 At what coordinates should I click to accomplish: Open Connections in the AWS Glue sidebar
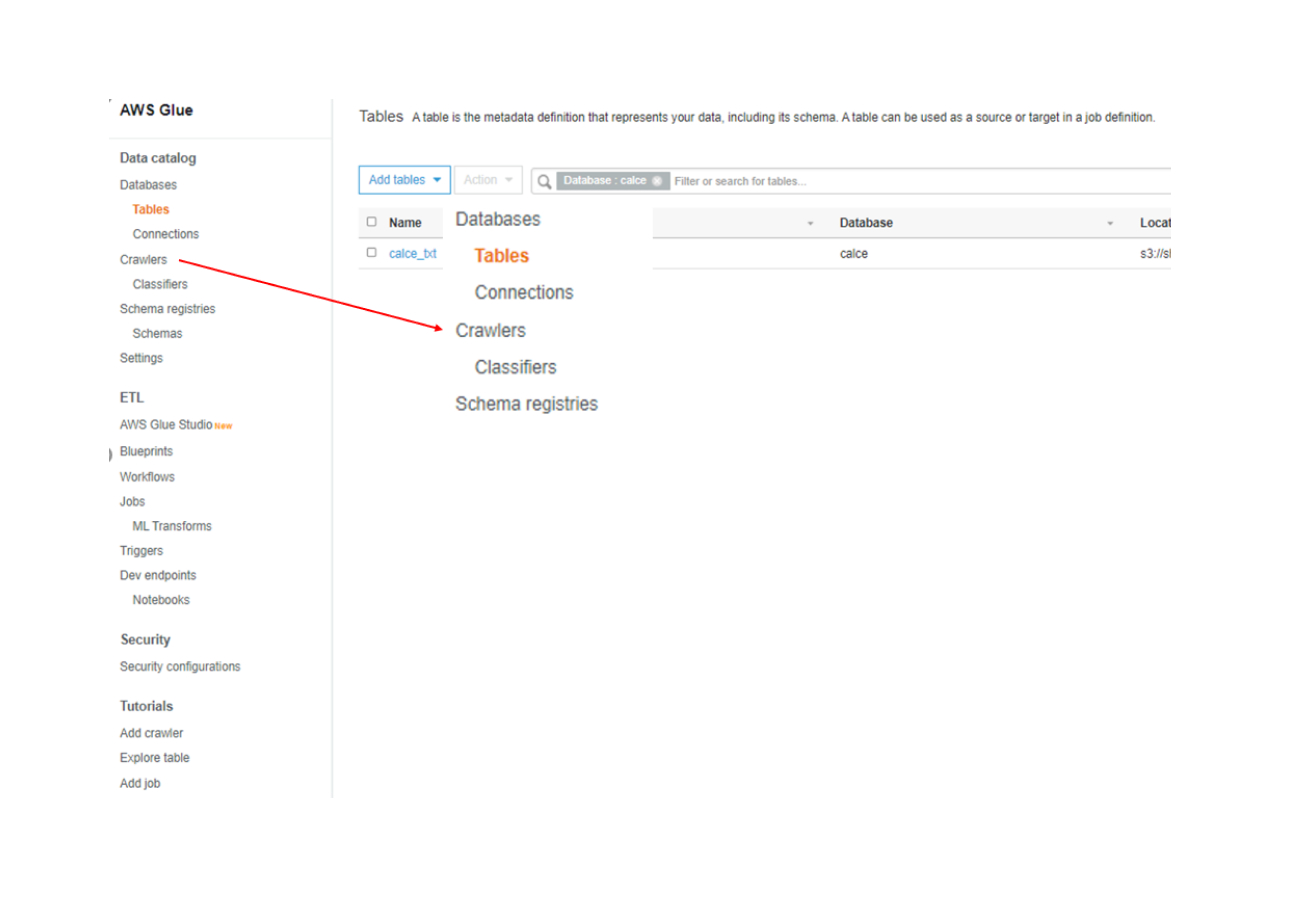click(x=165, y=234)
